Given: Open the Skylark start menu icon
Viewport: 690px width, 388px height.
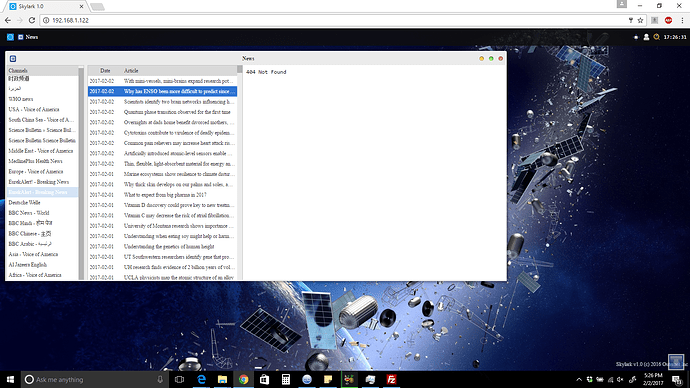Looking at the screenshot, I should click(x=10, y=37).
